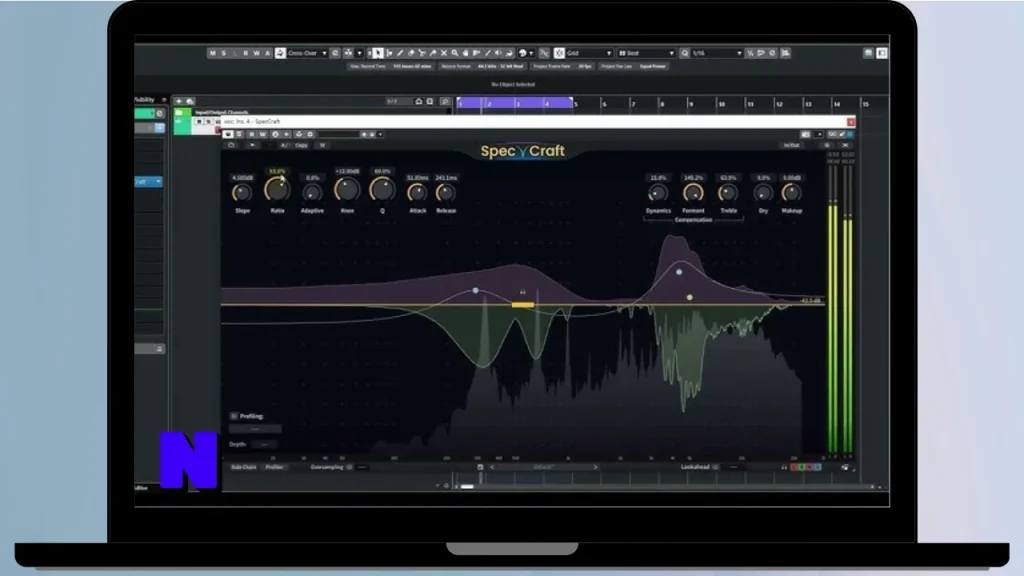
Task: Click the A/ compare button
Action: pos(283,145)
